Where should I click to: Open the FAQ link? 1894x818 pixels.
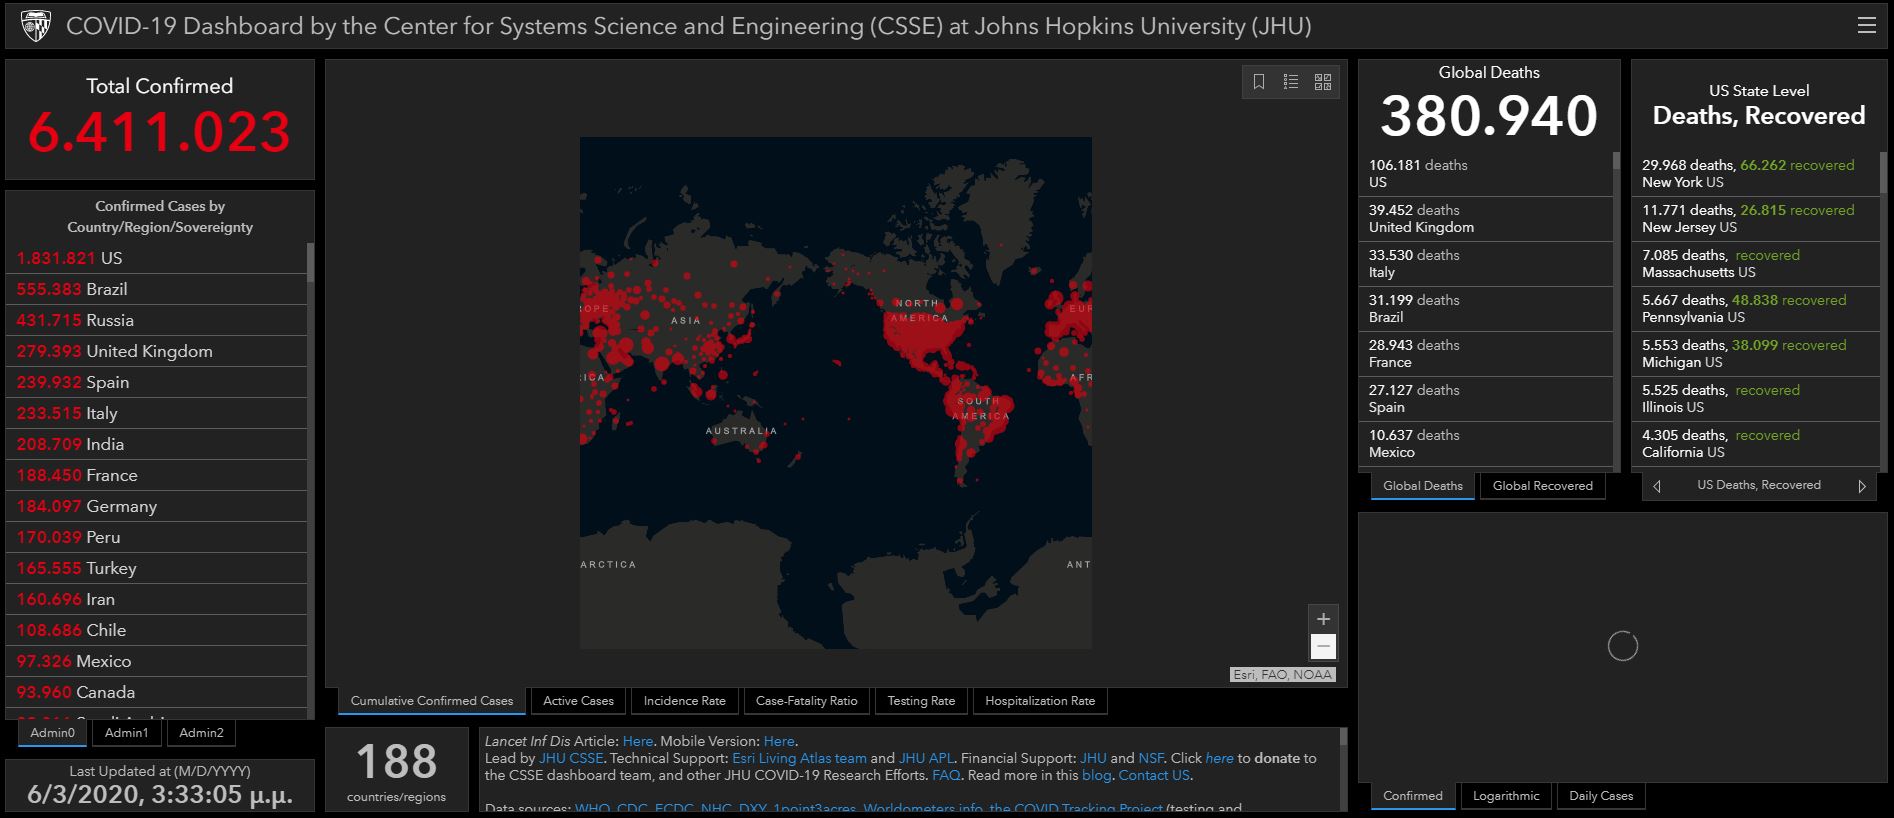(x=946, y=775)
